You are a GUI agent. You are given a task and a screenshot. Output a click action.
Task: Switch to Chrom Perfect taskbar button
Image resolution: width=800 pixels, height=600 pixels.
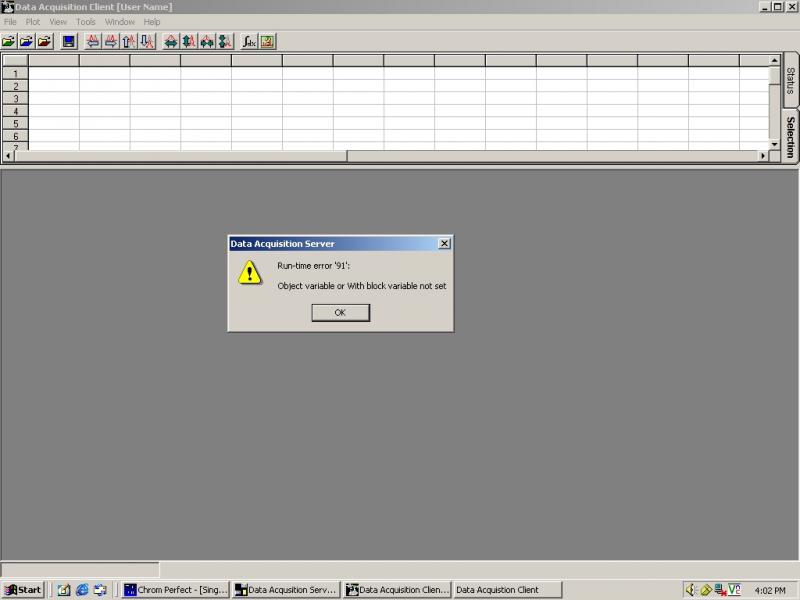[176, 590]
